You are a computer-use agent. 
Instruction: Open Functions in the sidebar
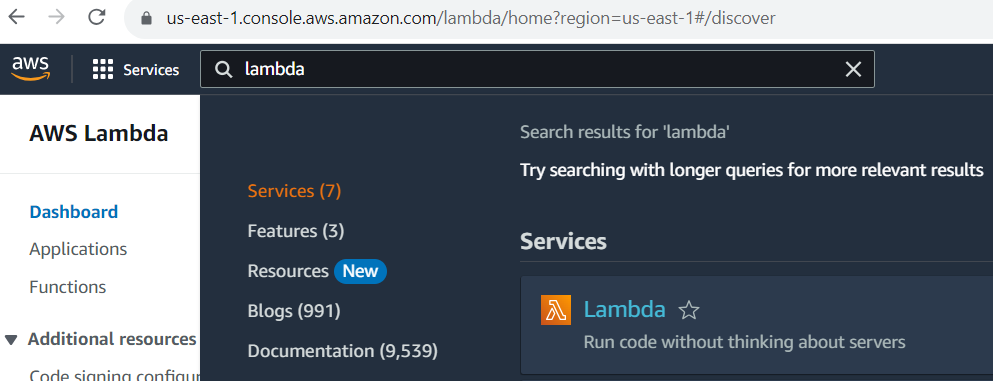(68, 287)
